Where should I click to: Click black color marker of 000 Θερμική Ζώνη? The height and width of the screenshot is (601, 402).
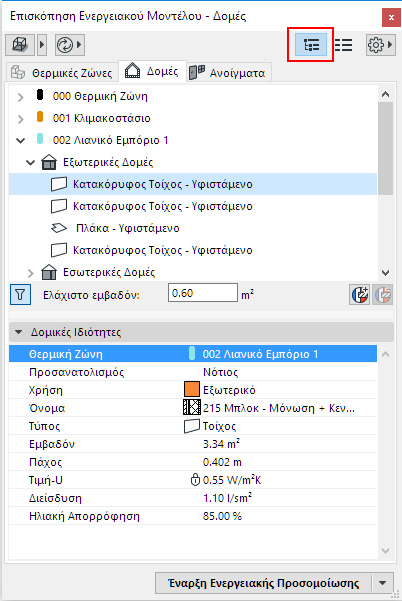pos(40,95)
